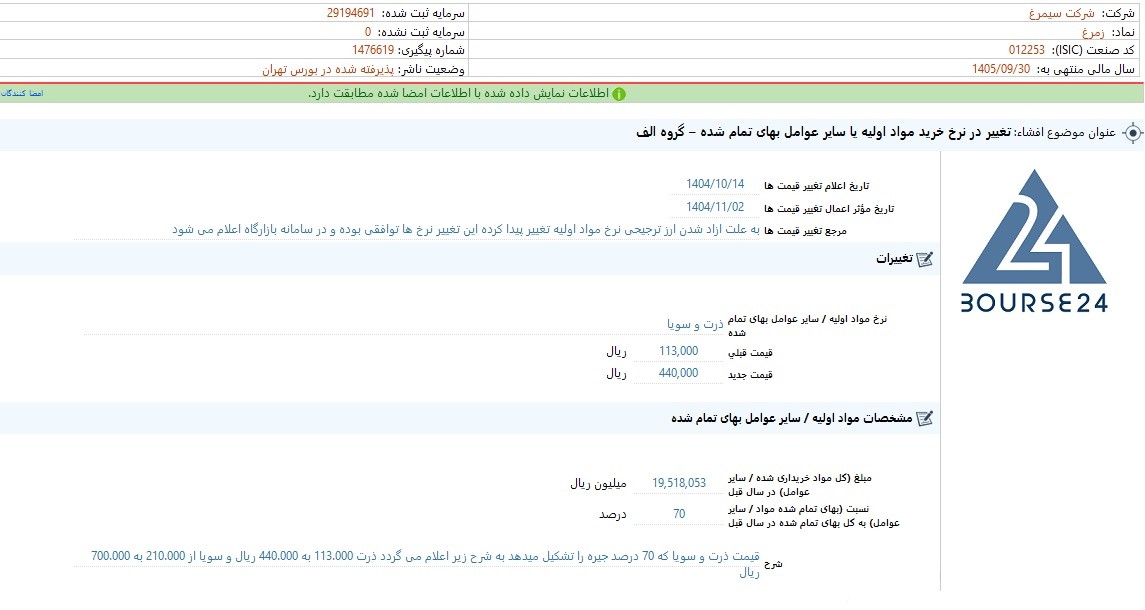This screenshot has width=1145, height=610.
Task: Select the ISIC industry code 012253
Action: tap(1027, 50)
